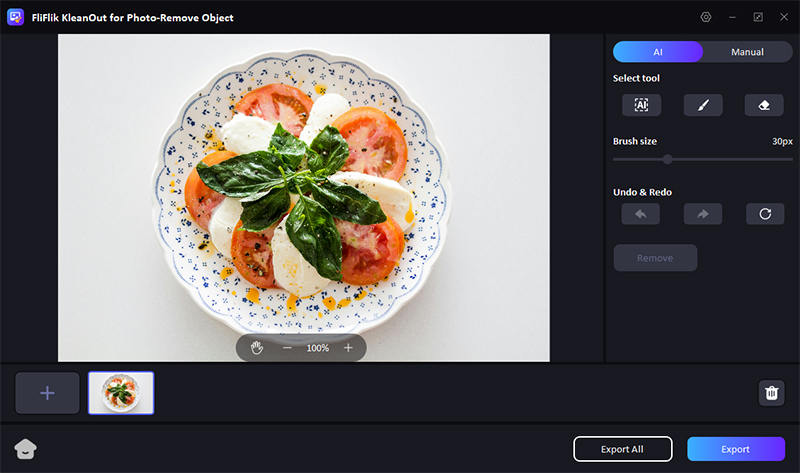The image size is (800, 473).
Task: Zoom in with the plus icon
Action: (x=348, y=348)
